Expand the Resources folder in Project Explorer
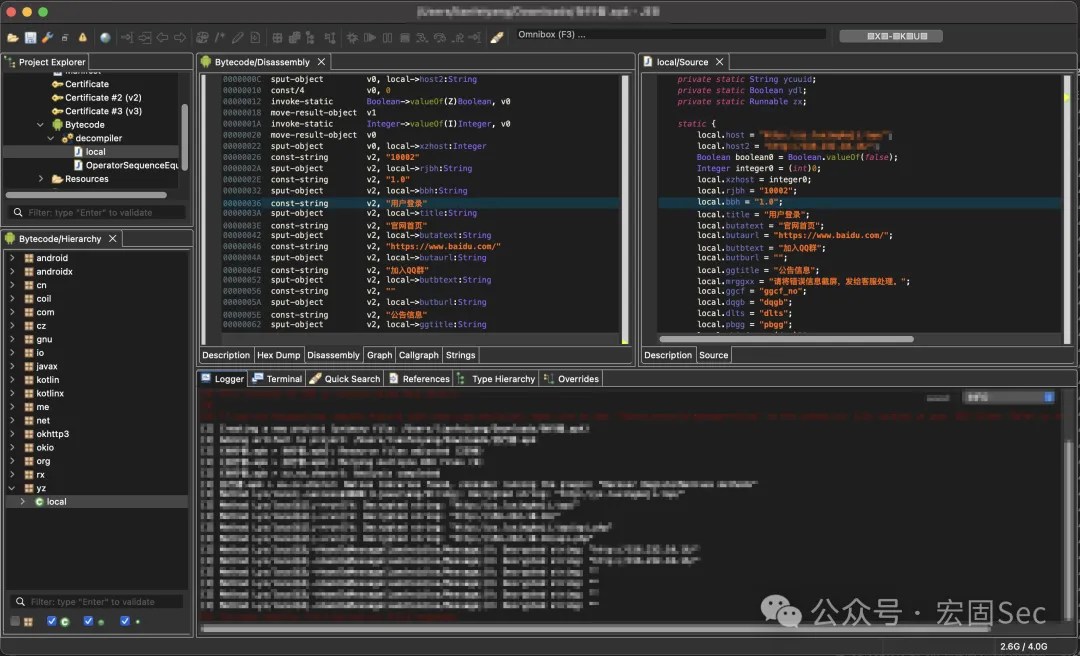The width and height of the screenshot is (1080, 656). pyautogui.click(x=41, y=178)
